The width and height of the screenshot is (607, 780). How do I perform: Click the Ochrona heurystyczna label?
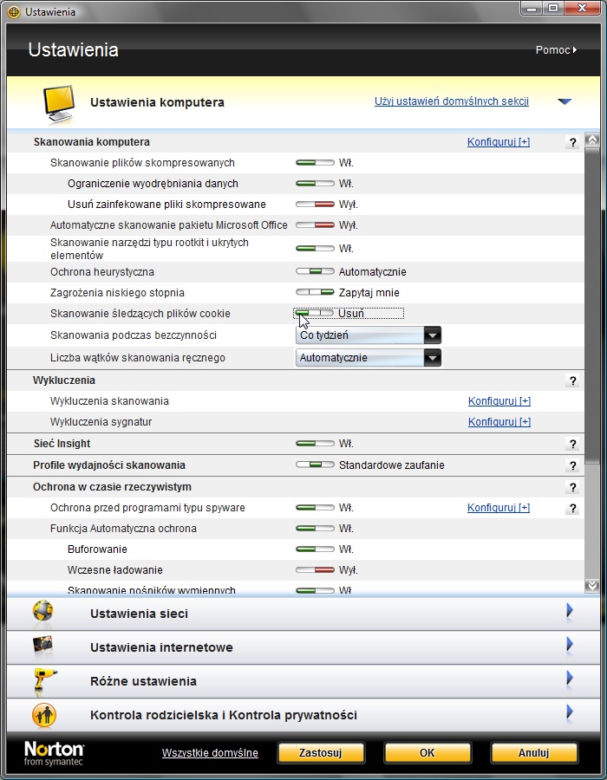click(102, 272)
